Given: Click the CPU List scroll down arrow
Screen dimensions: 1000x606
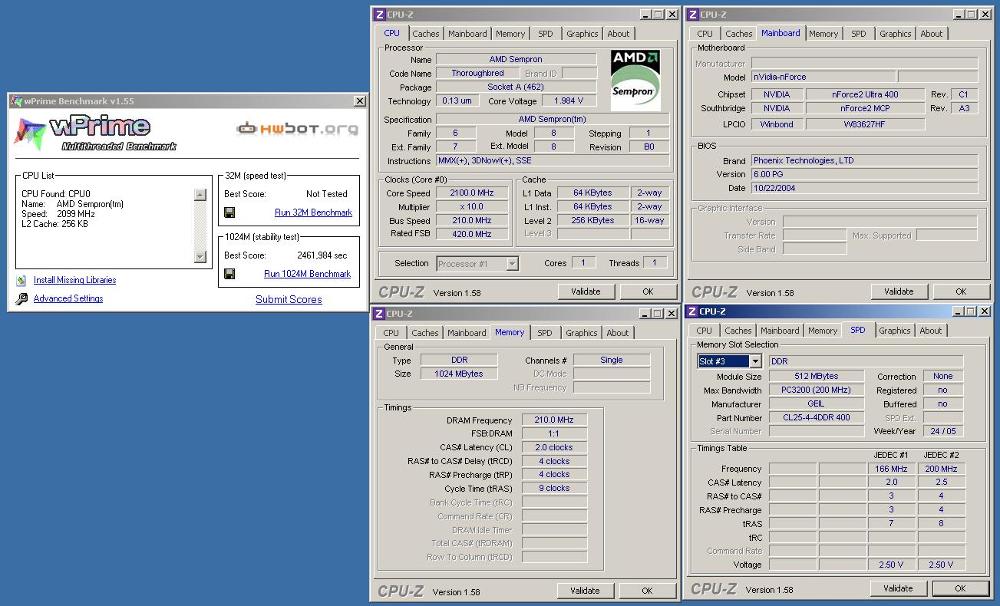Looking at the screenshot, I should (200, 256).
